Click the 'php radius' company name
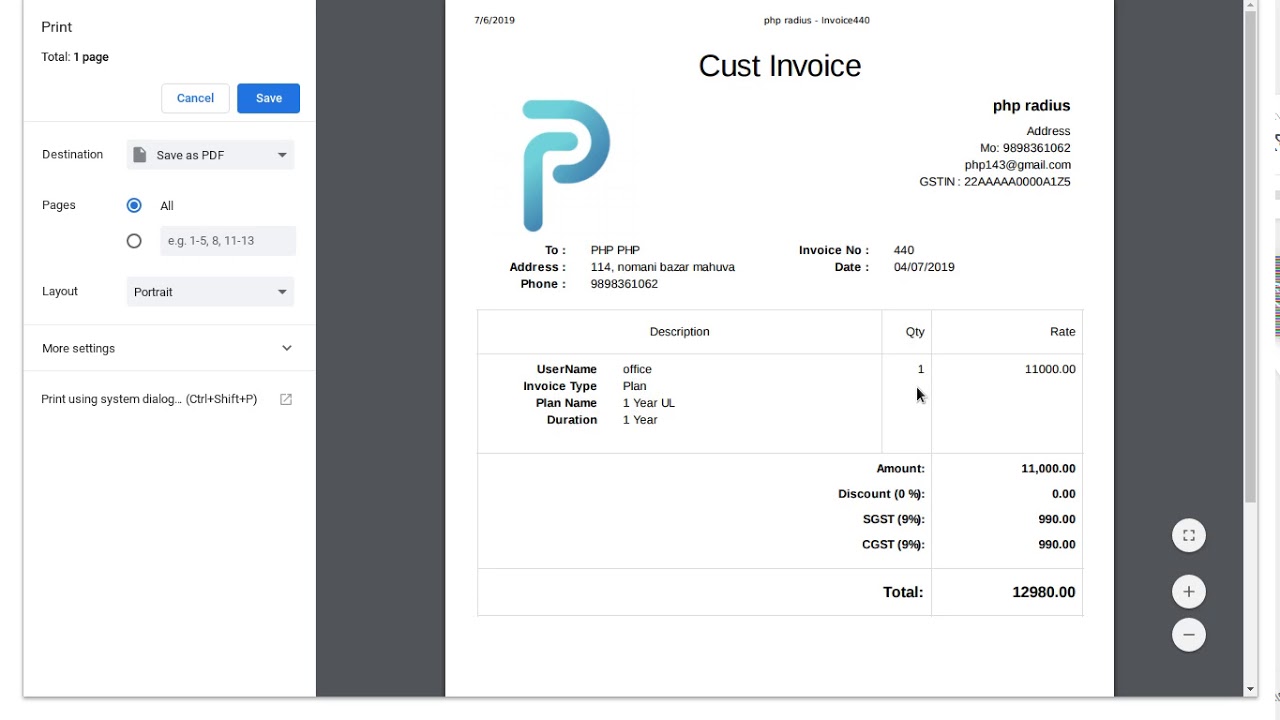 coord(1031,106)
